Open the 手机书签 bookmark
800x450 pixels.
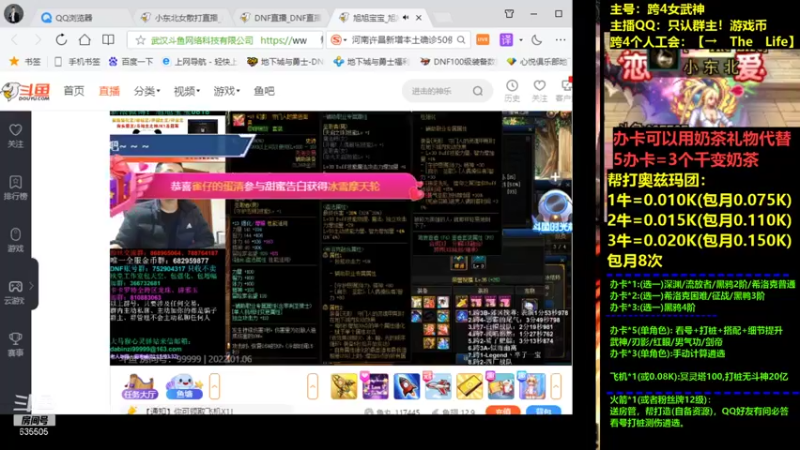click(77, 62)
